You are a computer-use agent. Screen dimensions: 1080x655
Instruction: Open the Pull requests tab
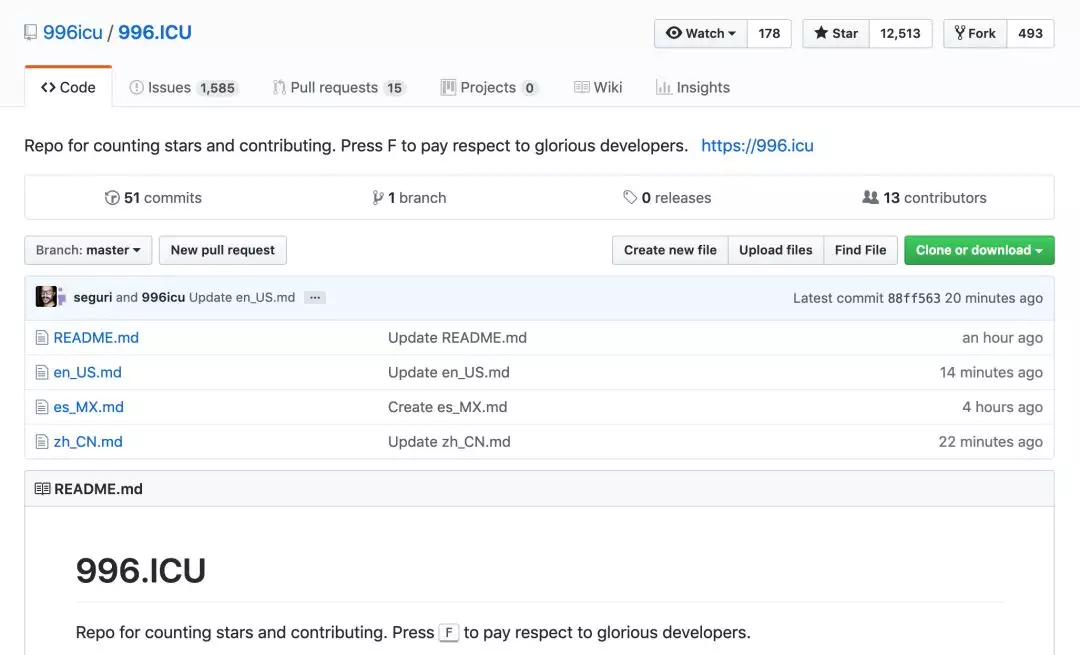tap(339, 87)
